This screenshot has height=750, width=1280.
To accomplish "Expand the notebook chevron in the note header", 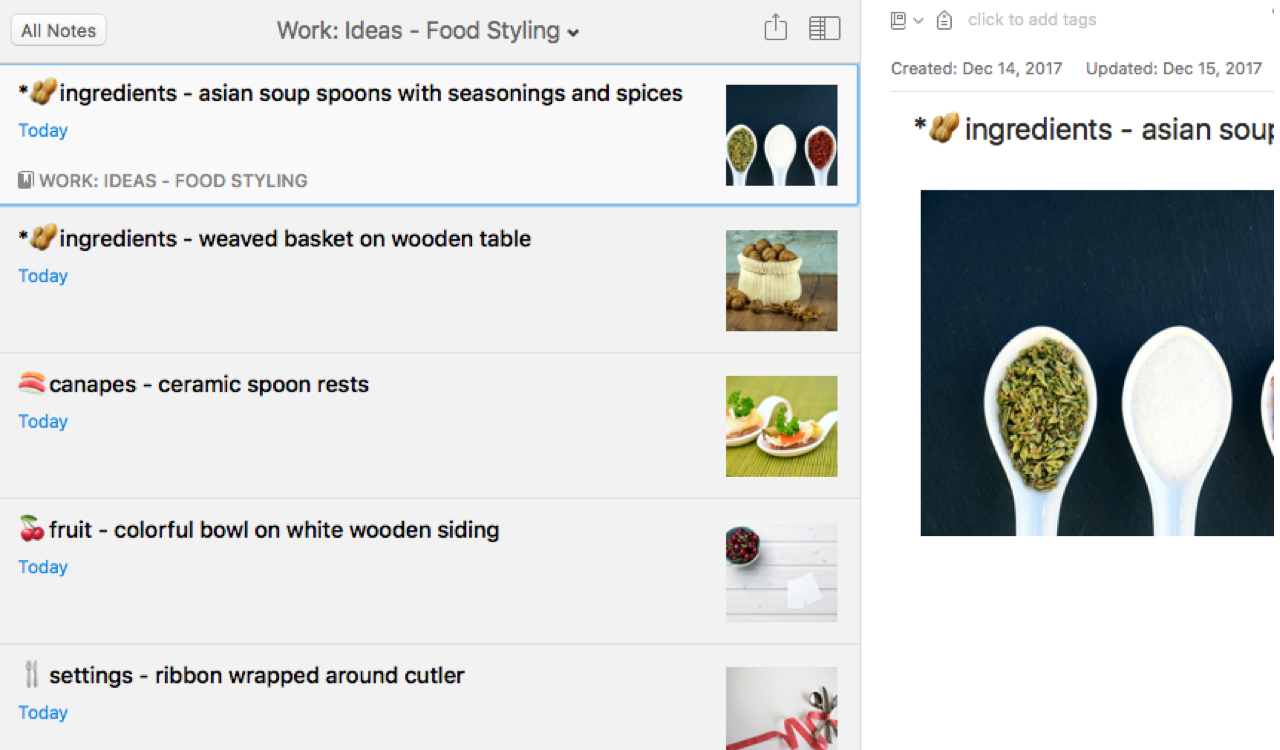I will (918, 20).
